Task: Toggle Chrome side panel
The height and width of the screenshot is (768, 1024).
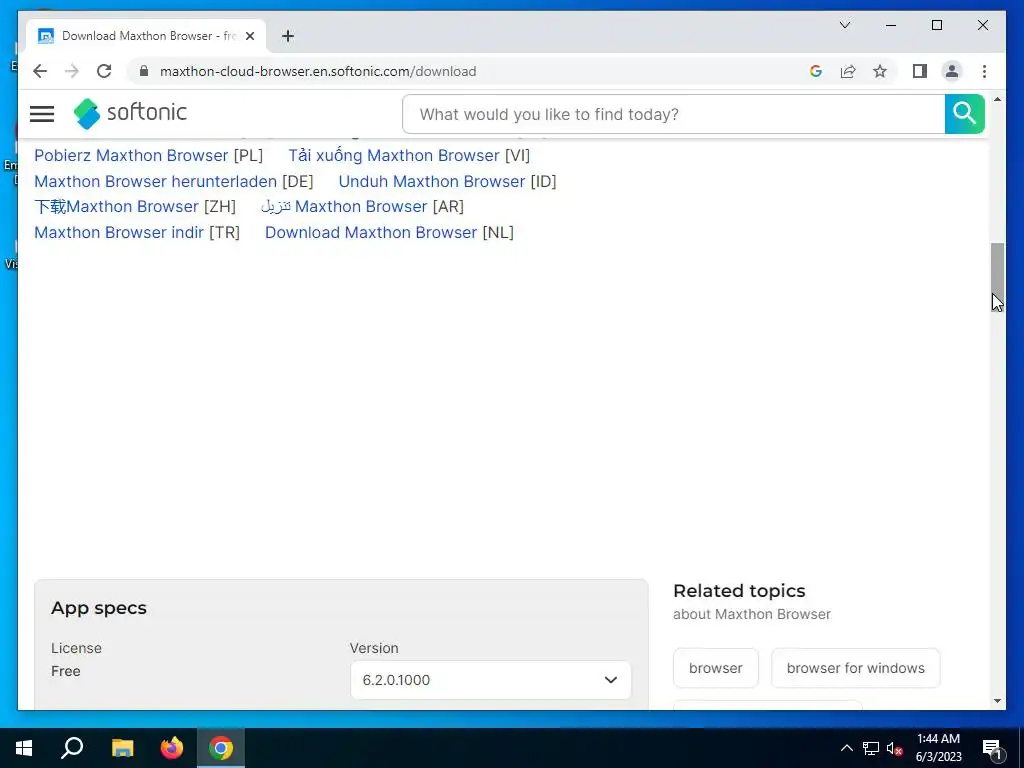Action: tap(920, 71)
